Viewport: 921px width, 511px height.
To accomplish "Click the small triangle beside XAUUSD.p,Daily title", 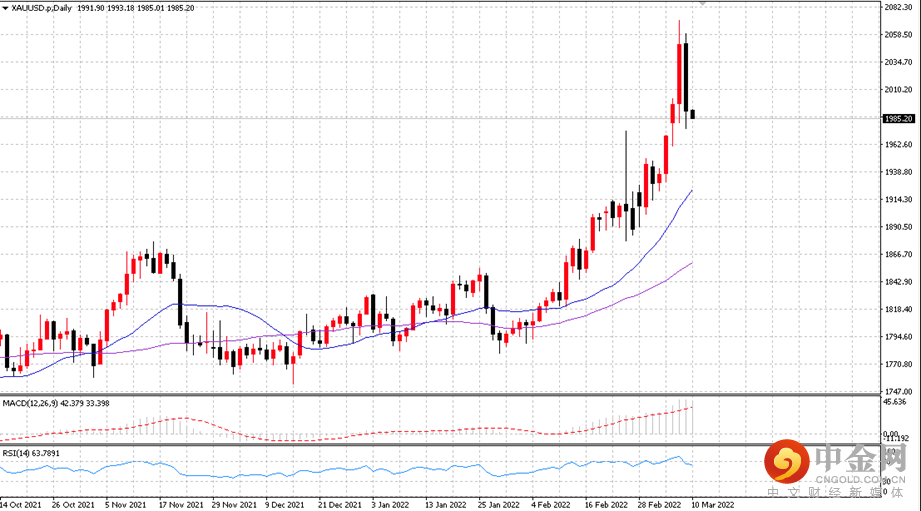I will [5, 8].
